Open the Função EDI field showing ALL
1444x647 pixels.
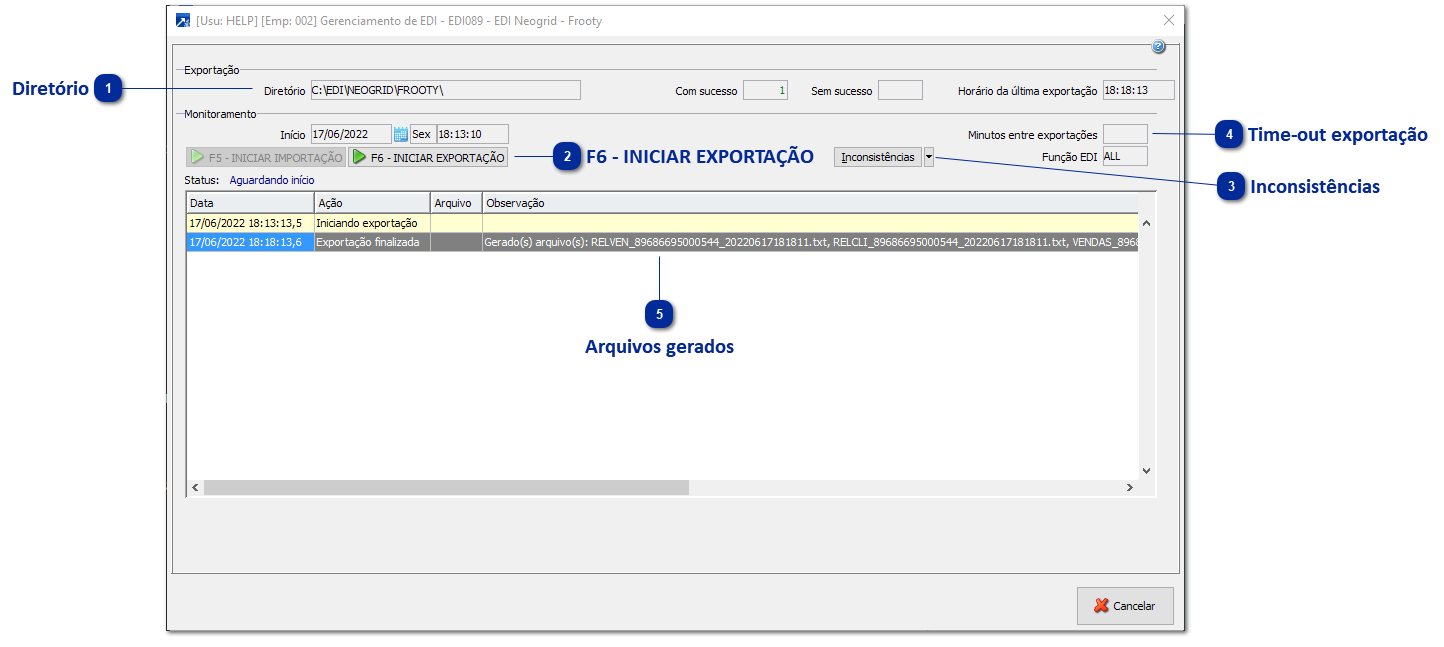[1125, 156]
